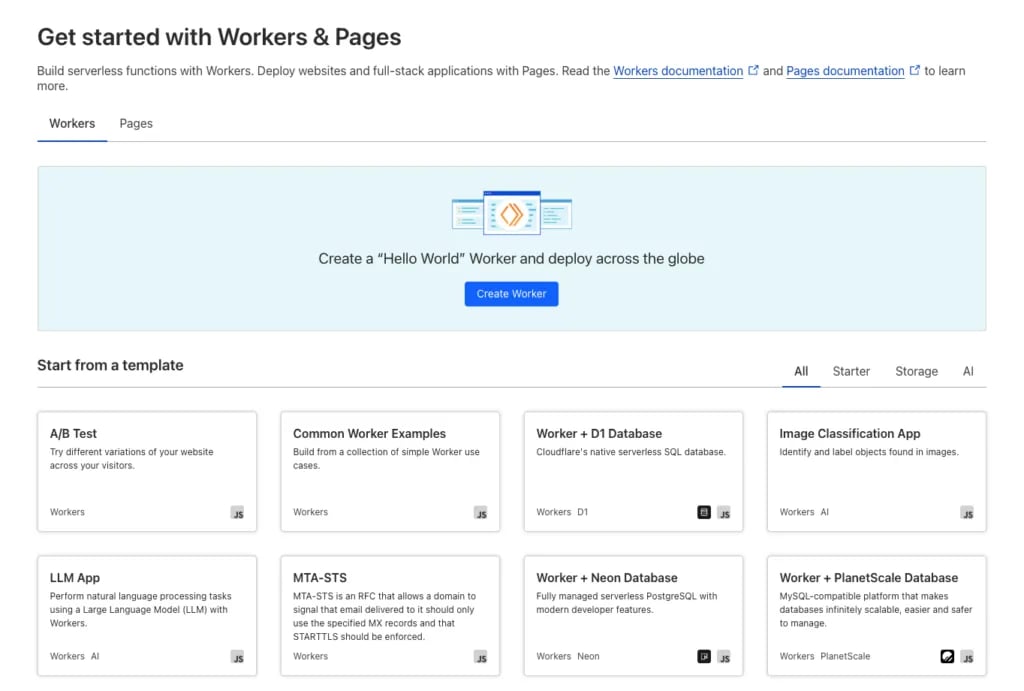Viewport: 1024px width, 691px height.
Task: Click PlanetScale tag on PlanetScale Database card
Action: [845, 656]
